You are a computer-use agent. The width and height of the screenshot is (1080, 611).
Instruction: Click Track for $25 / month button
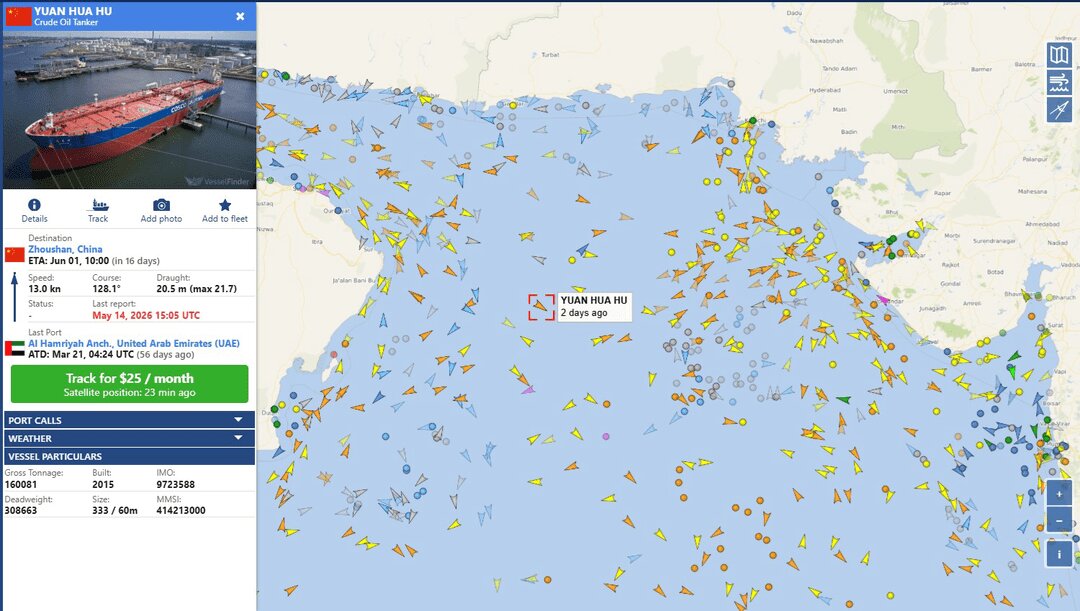129,384
